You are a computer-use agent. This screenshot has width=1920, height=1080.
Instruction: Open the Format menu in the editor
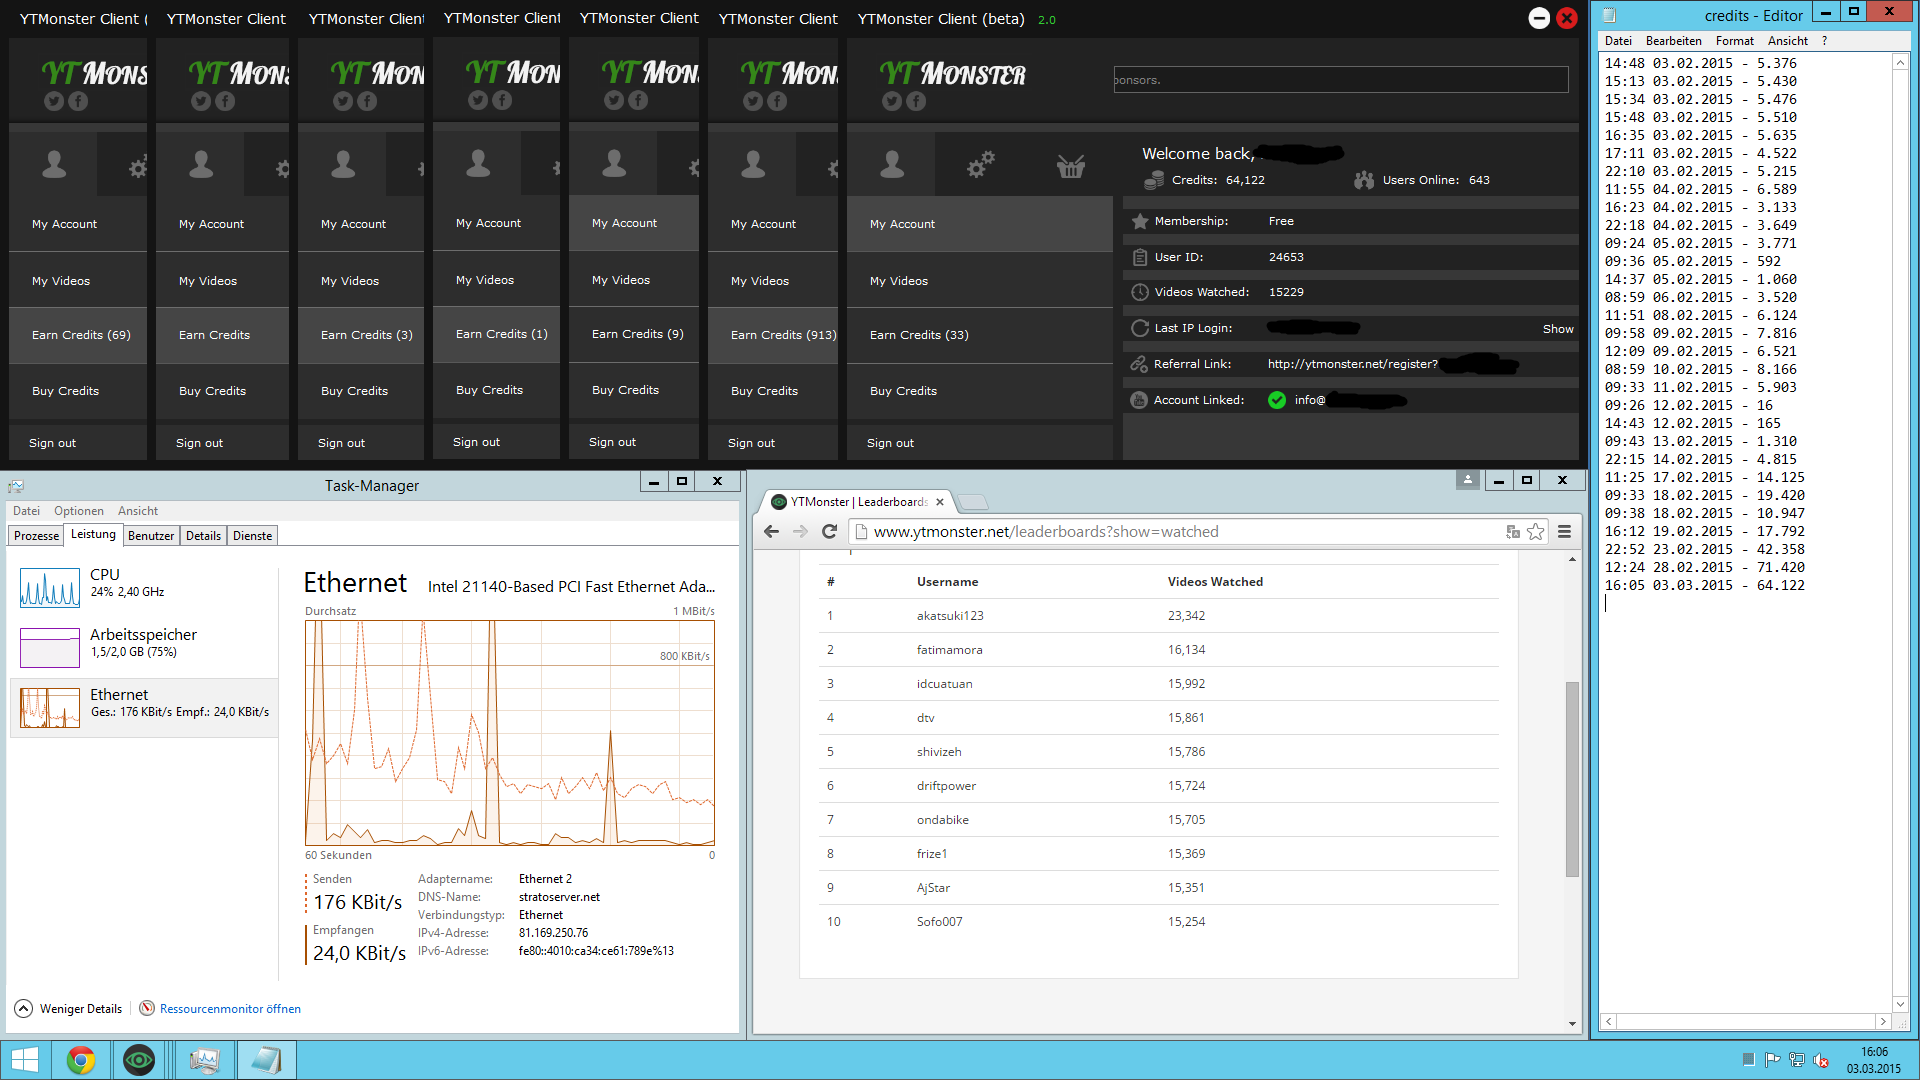(1734, 41)
